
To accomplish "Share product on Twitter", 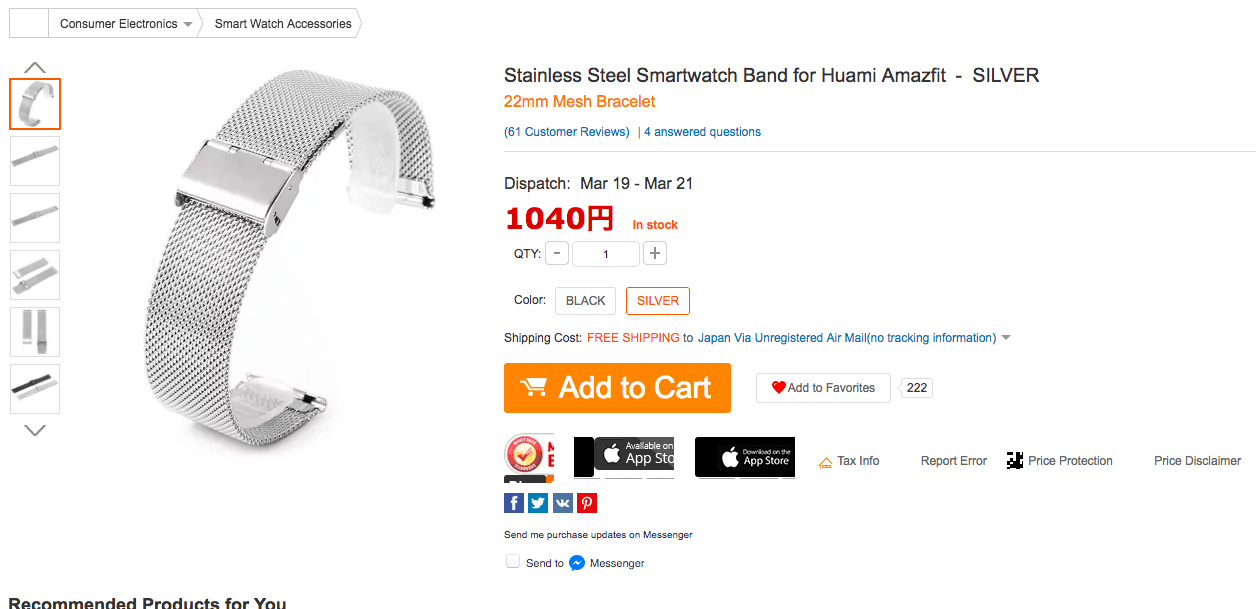I will pyautogui.click(x=538, y=503).
